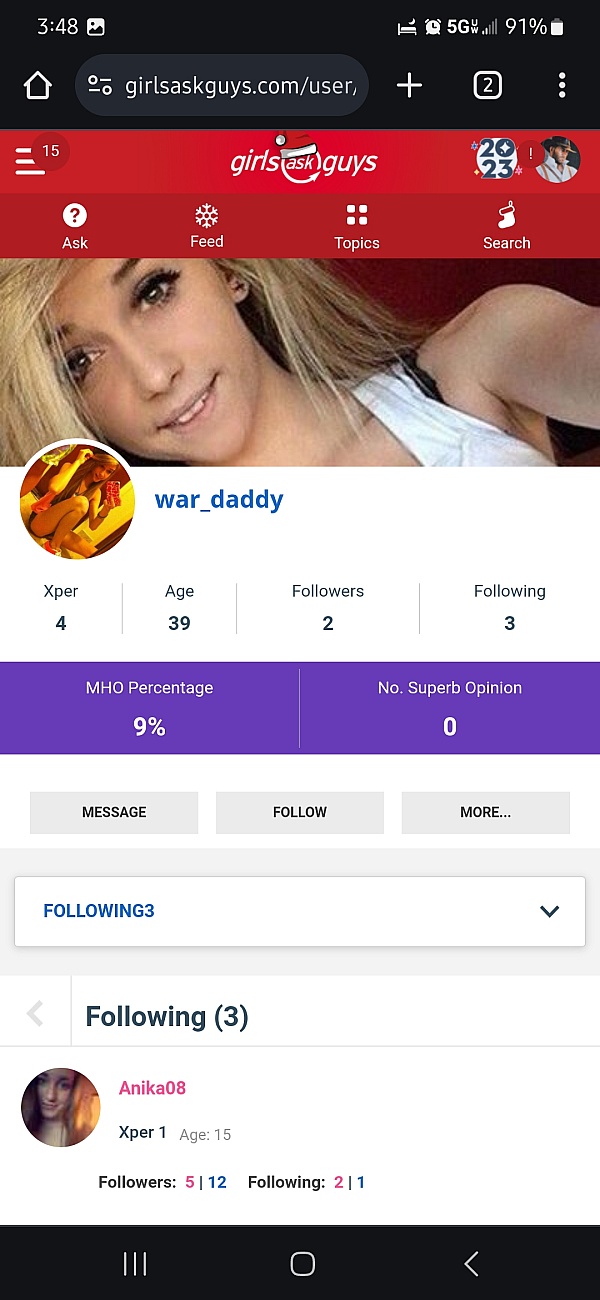Open the MORE... options button

tap(486, 812)
